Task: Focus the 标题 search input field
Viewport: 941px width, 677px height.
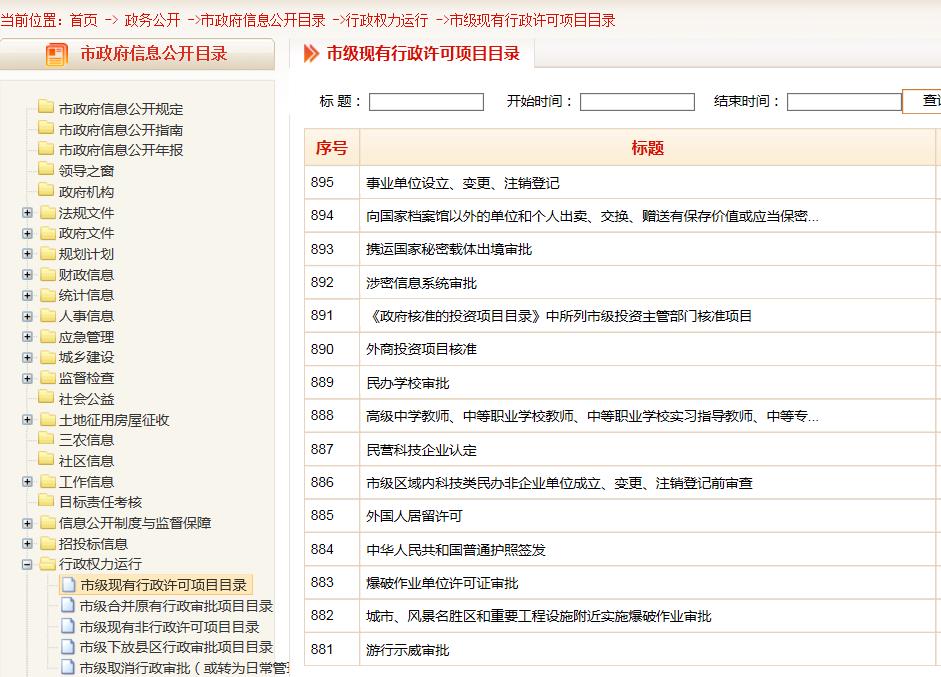Action: 426,102
